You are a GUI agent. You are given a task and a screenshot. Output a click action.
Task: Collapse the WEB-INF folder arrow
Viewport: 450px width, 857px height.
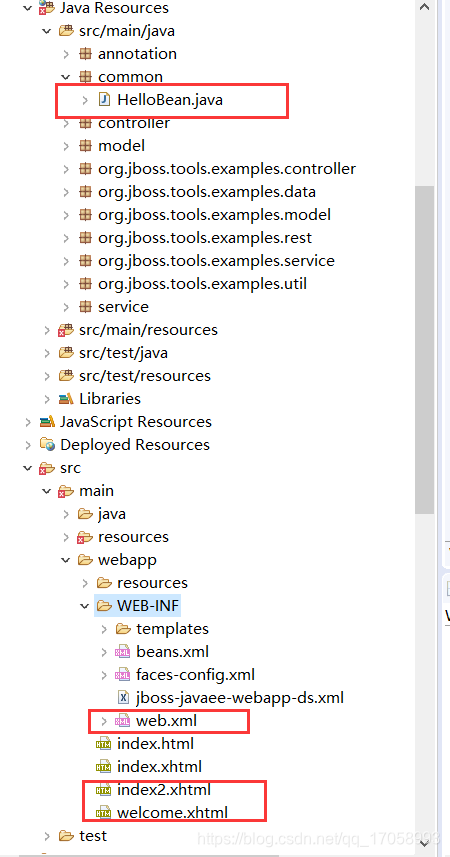(x=85, y=606)
